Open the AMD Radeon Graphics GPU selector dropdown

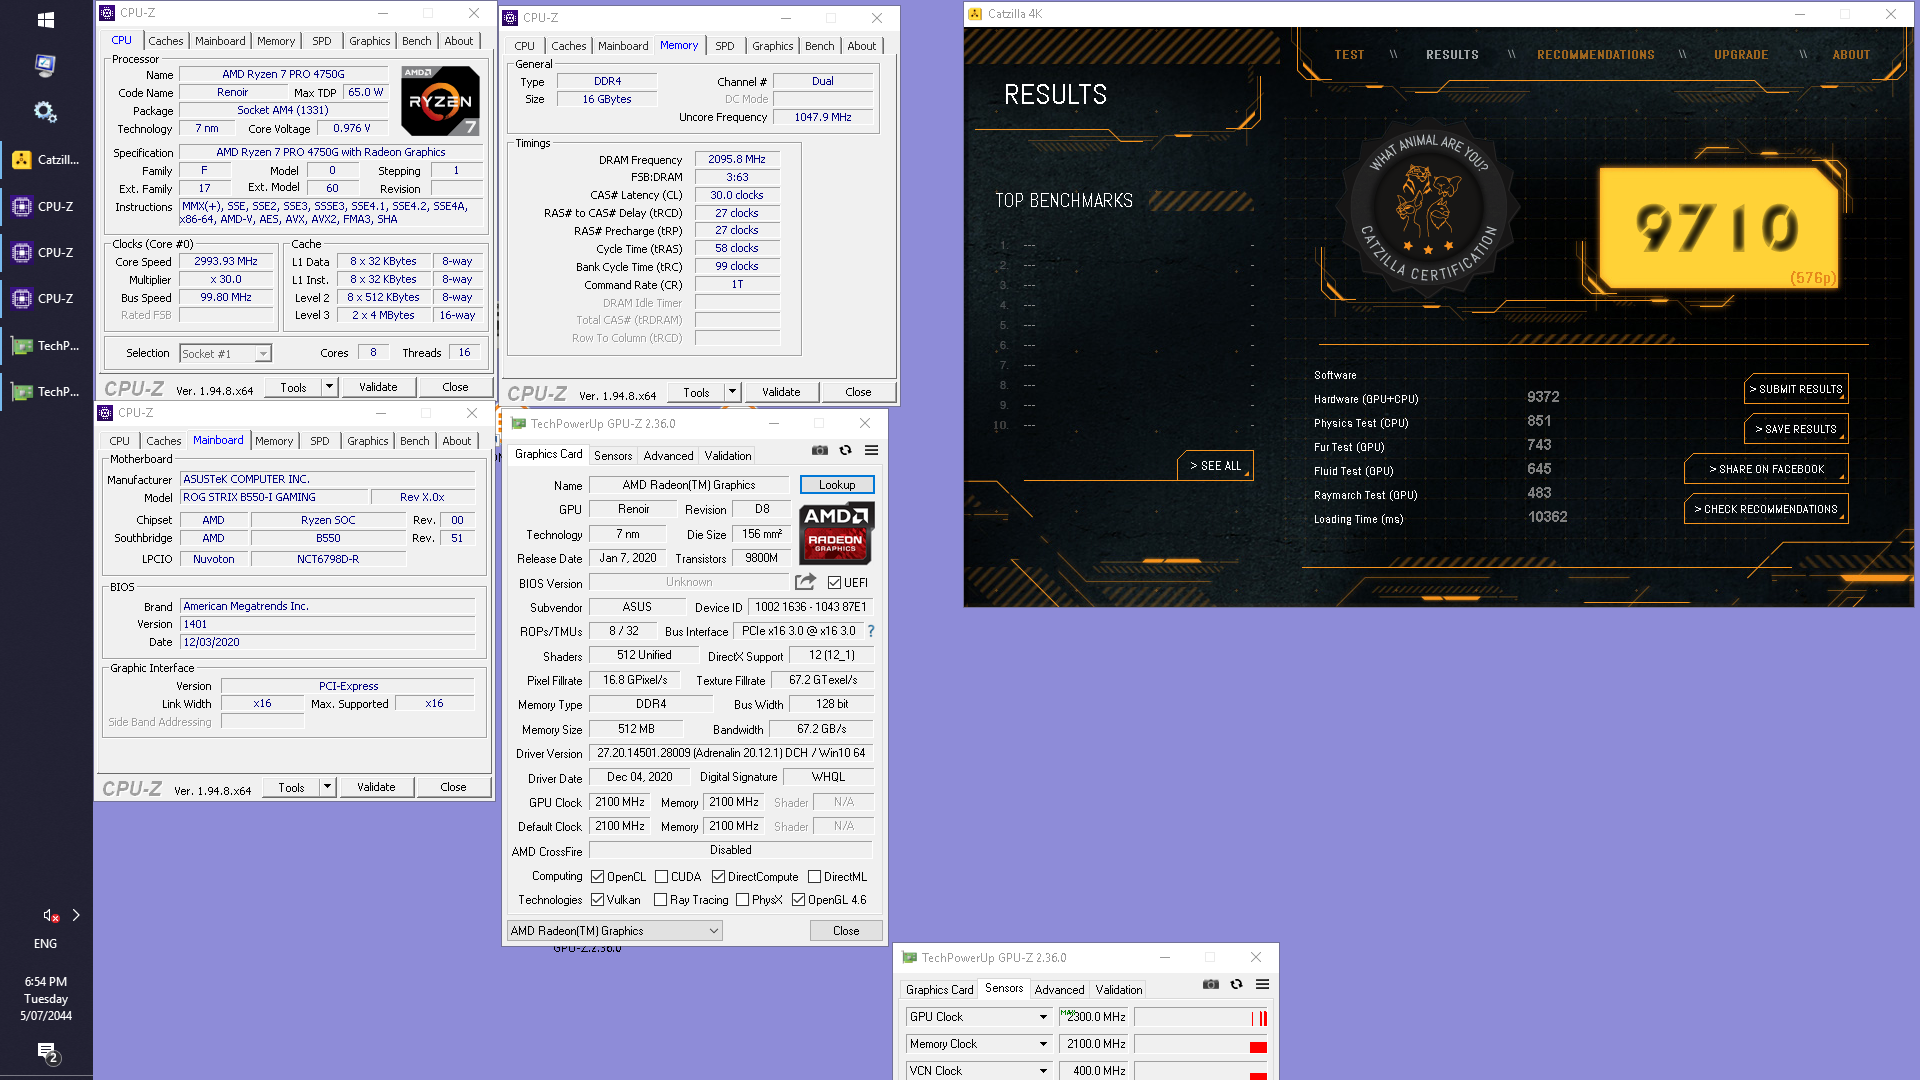tap(614, 930)
